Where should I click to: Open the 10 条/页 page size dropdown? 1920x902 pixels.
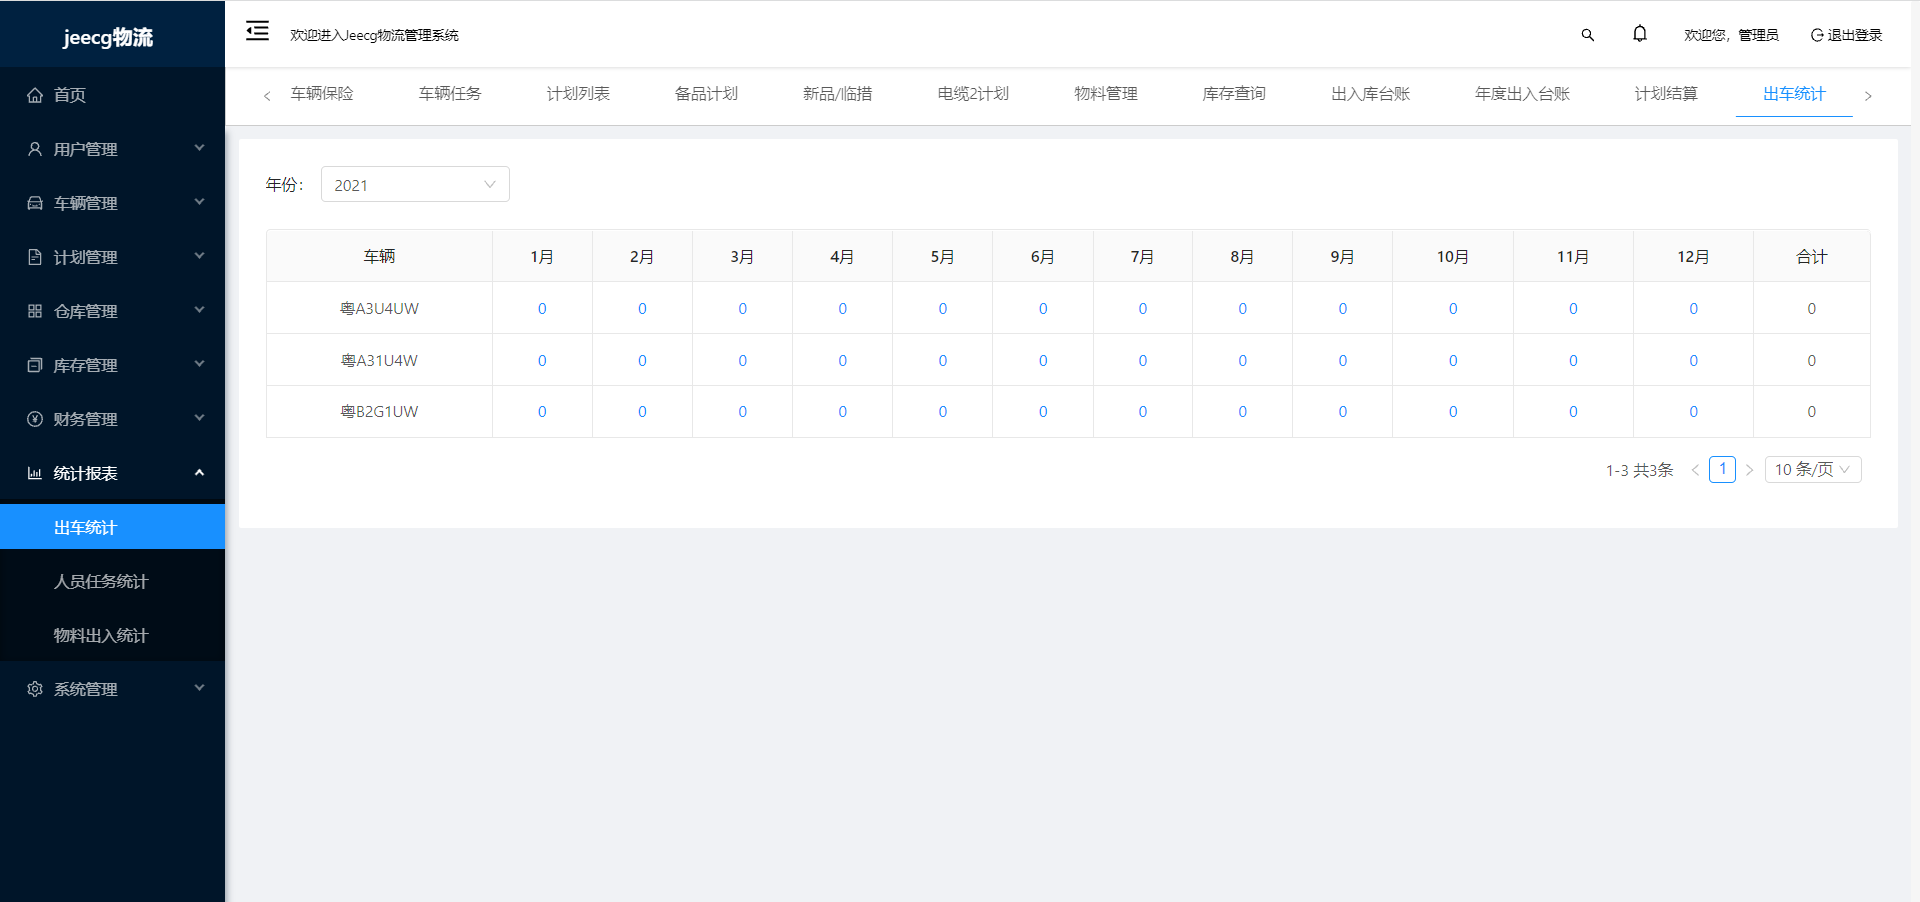(1813, 470)
